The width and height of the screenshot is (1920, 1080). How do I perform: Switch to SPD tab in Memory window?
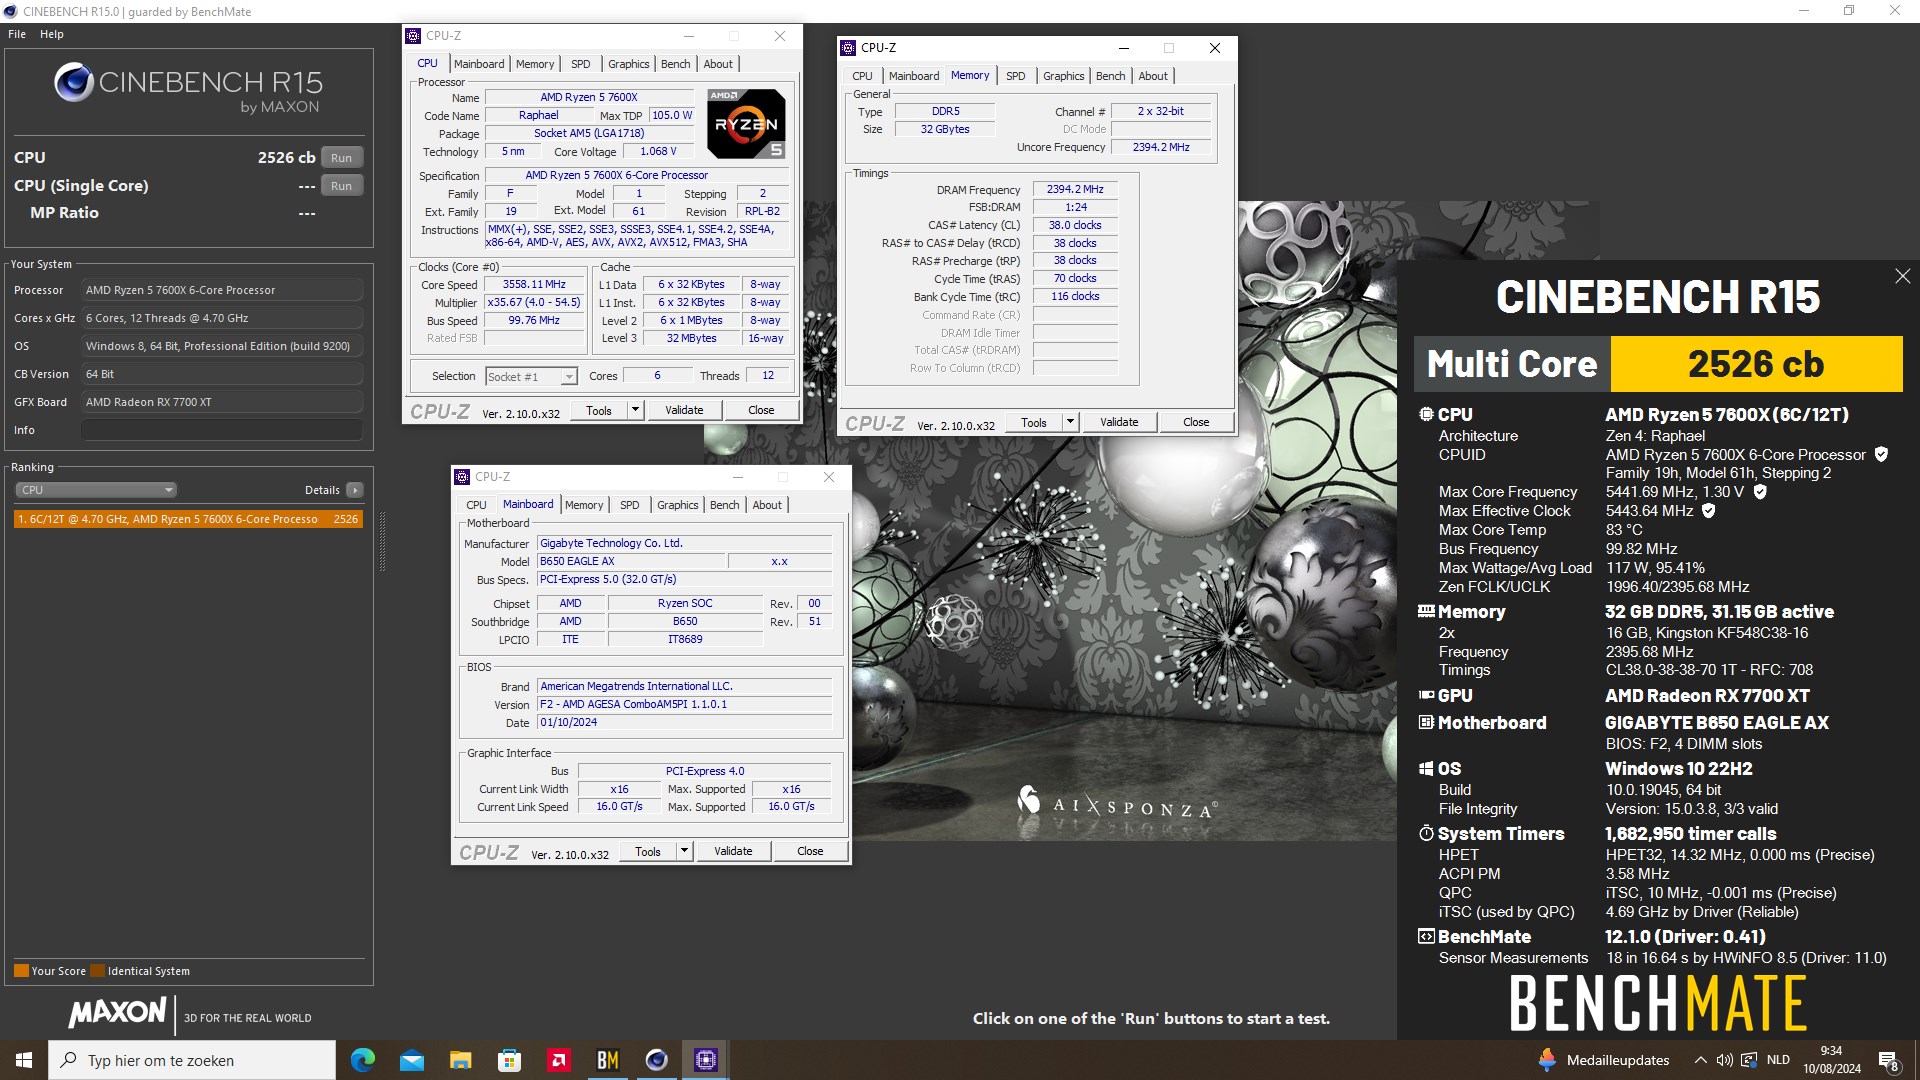click(x=1015, y=76)
